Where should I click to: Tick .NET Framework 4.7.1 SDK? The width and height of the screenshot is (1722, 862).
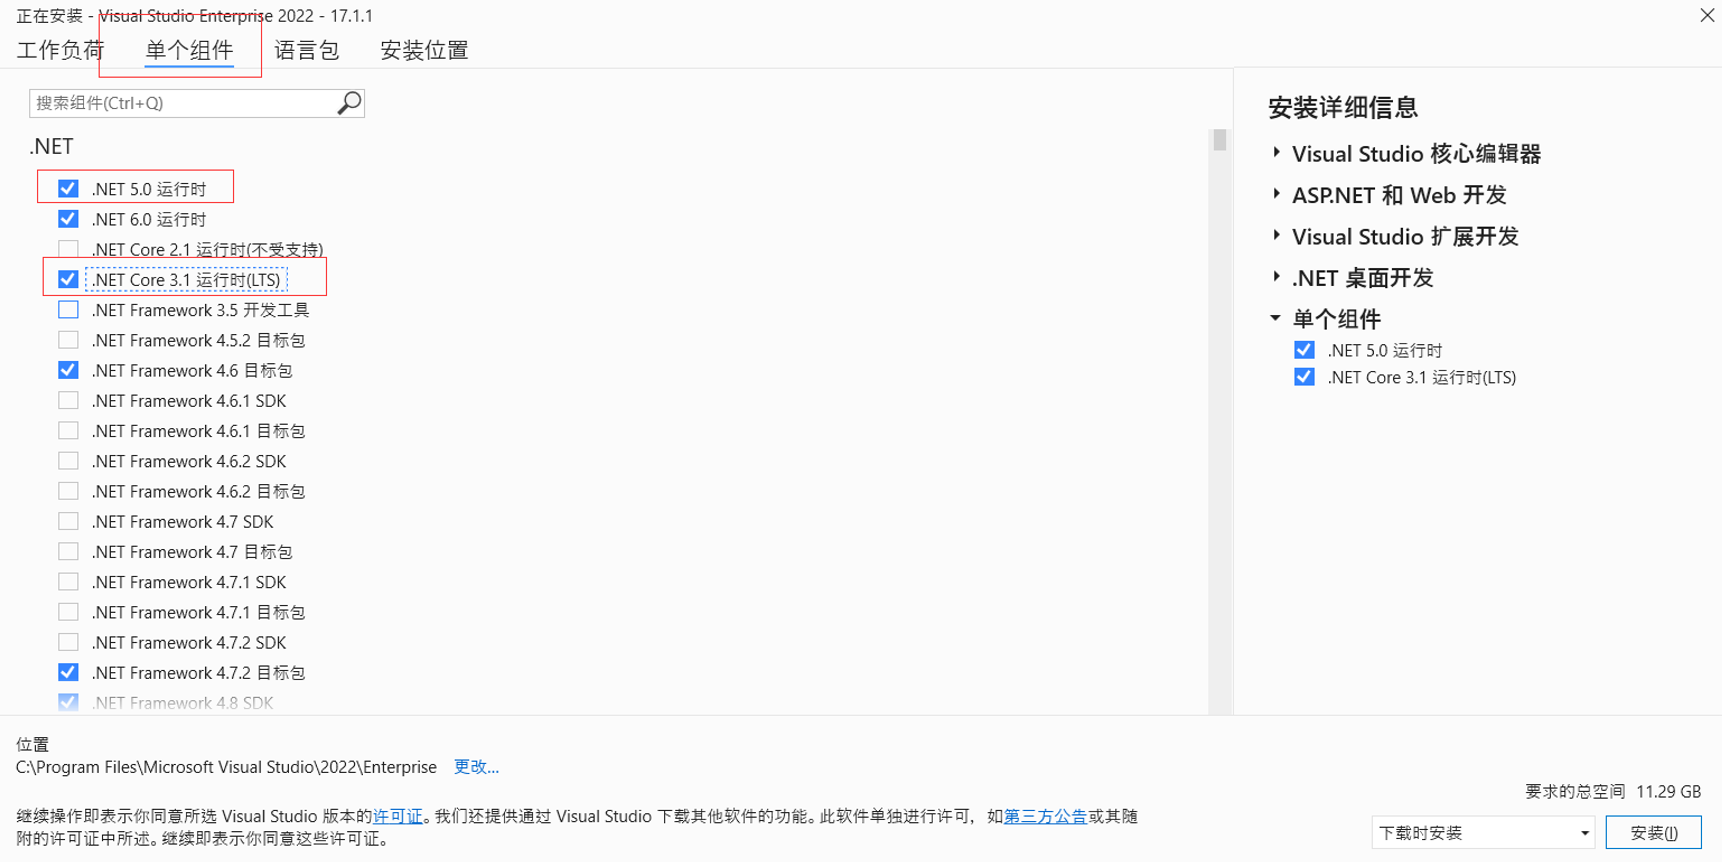(x=68, y=582)
